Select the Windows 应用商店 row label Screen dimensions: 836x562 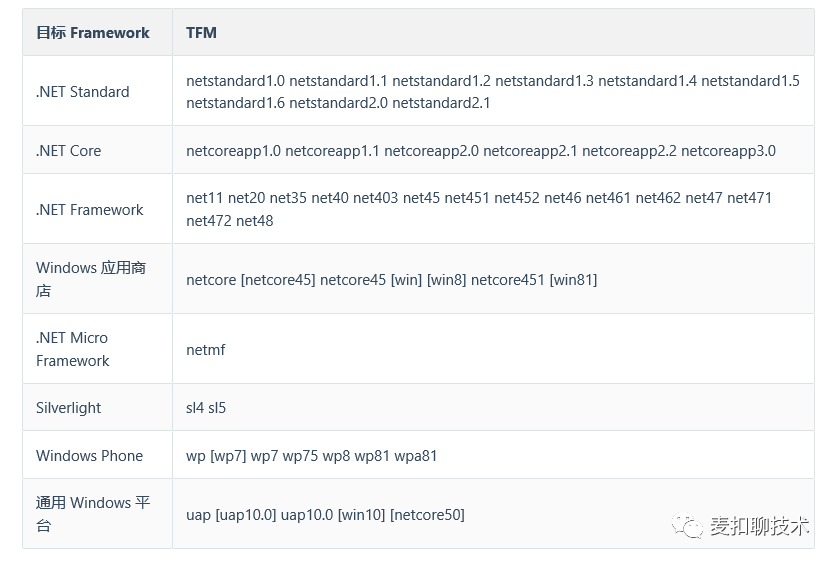[x=91, y=279]
